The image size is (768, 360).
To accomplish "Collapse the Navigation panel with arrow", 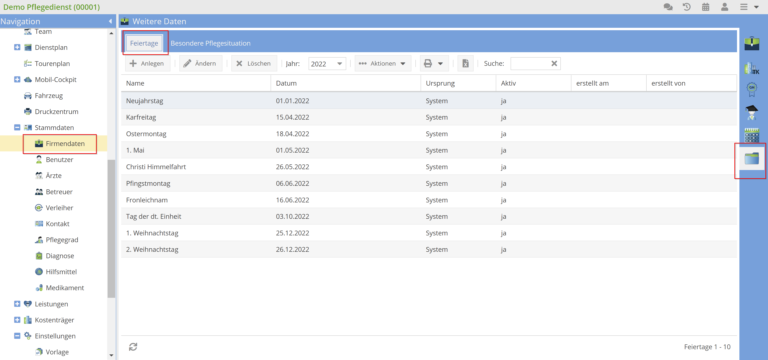I will [x=110, y=22].
